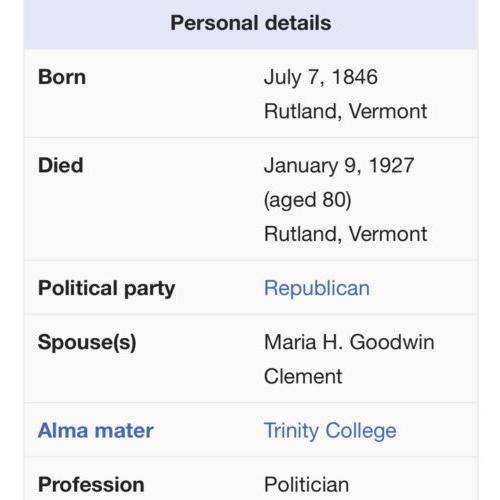This screenshot has width=500, height=500.
Task: Click the Born label
Action: 62,77
